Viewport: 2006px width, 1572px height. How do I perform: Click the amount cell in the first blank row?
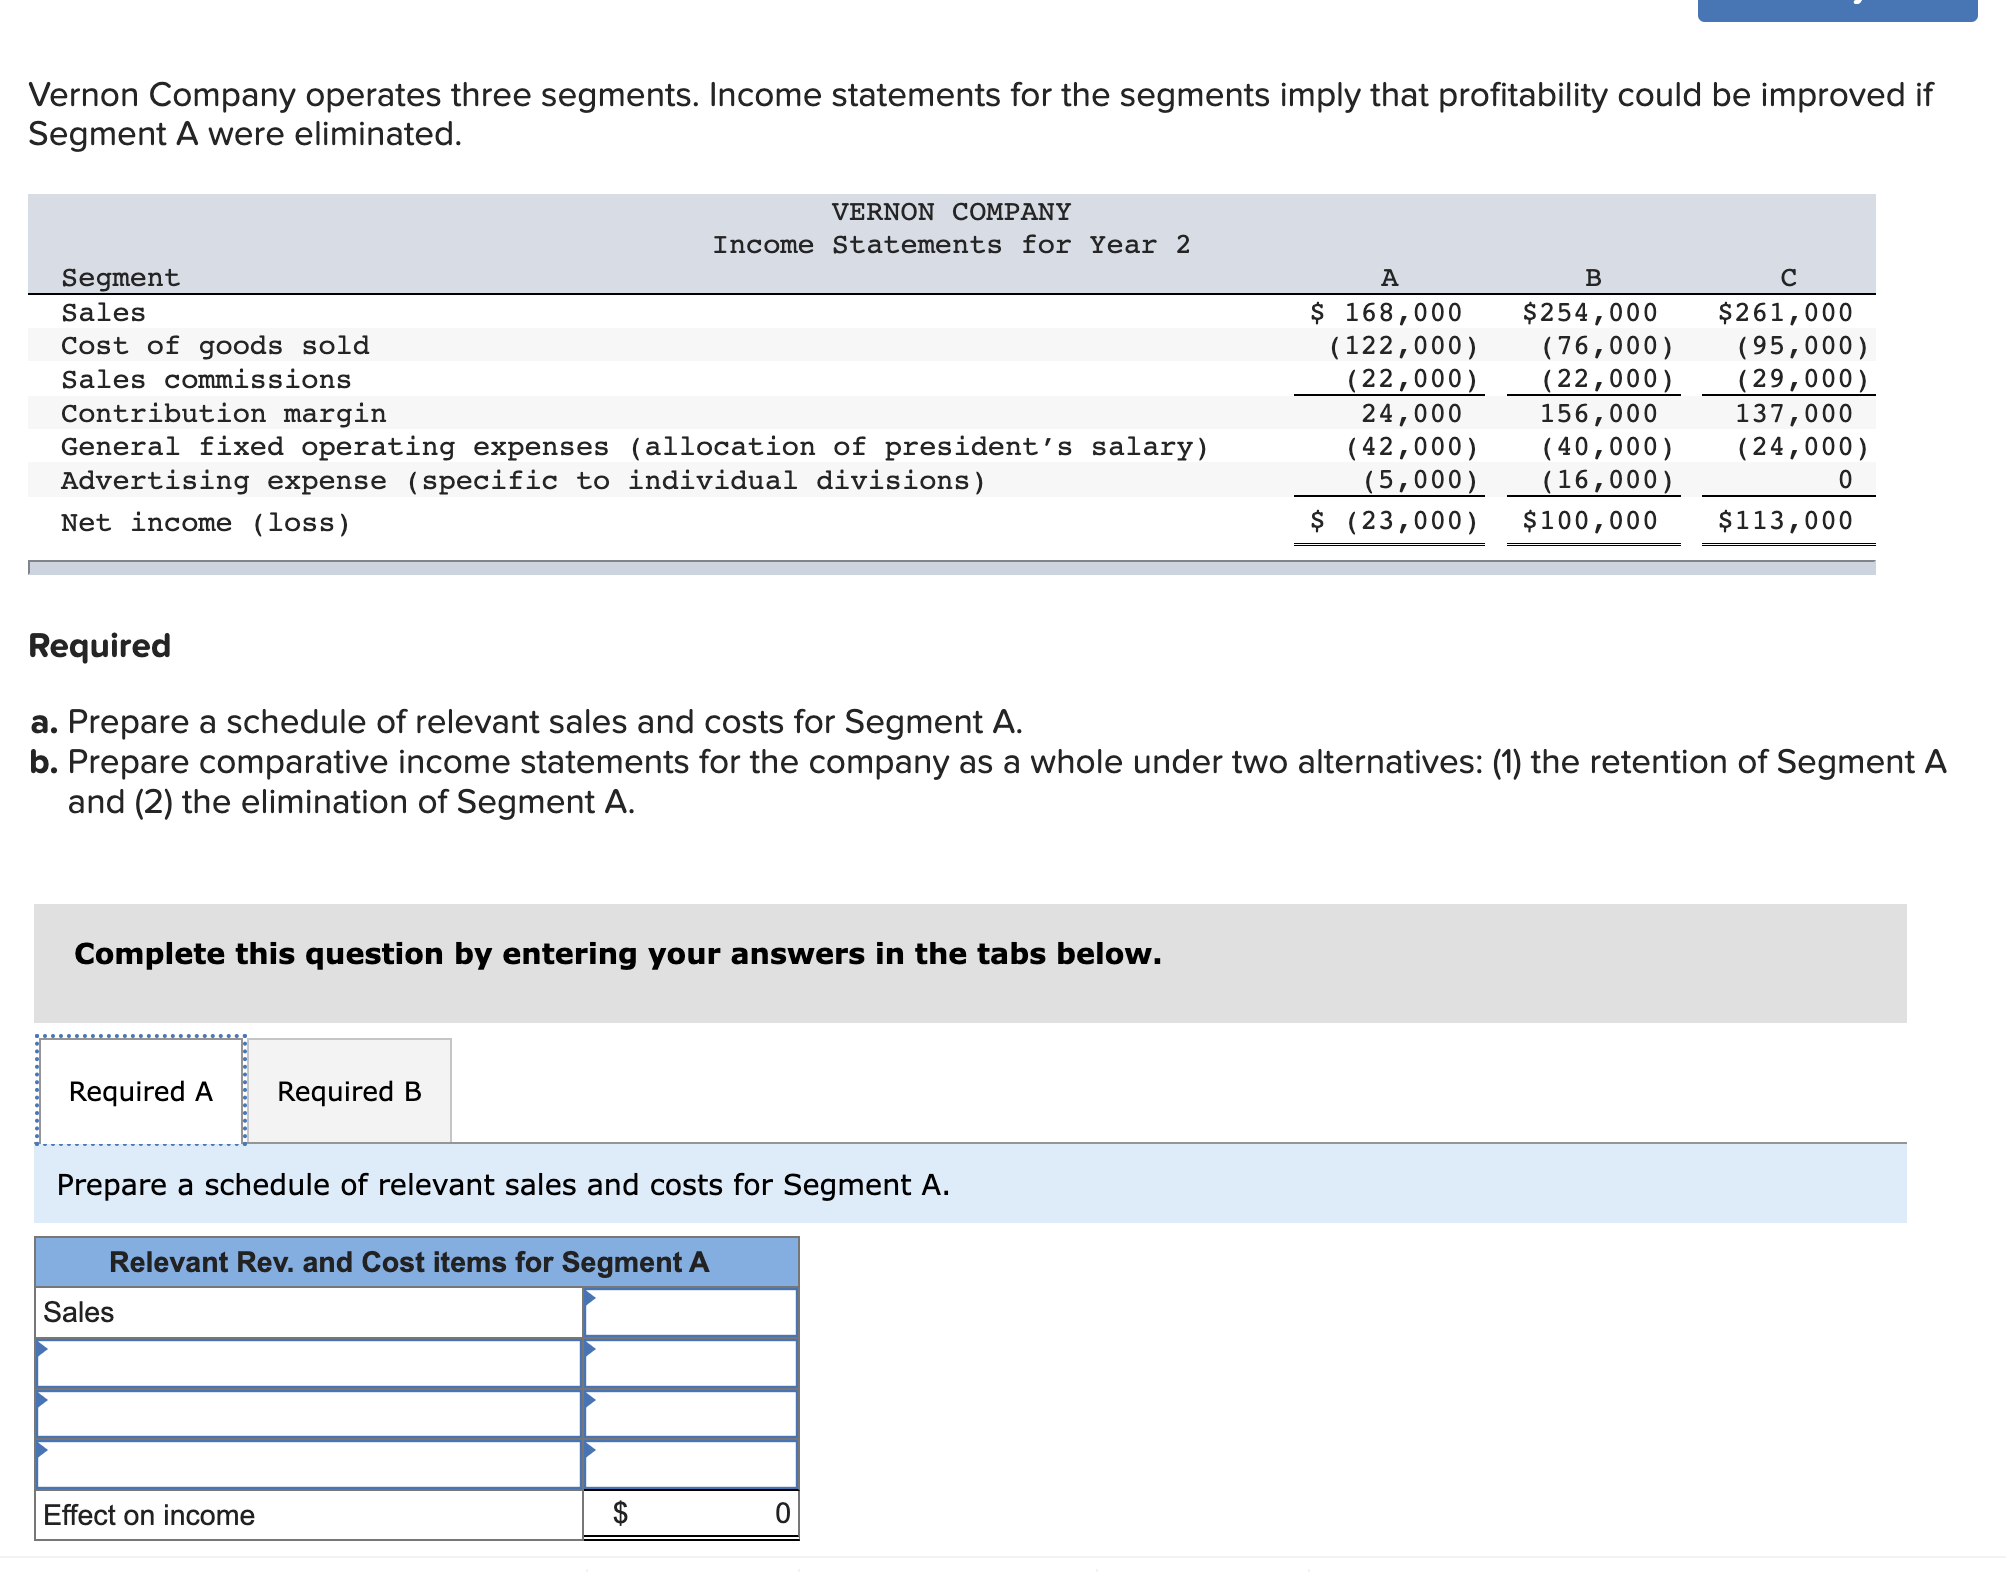pyautogui.click(x=691, y=1364)
